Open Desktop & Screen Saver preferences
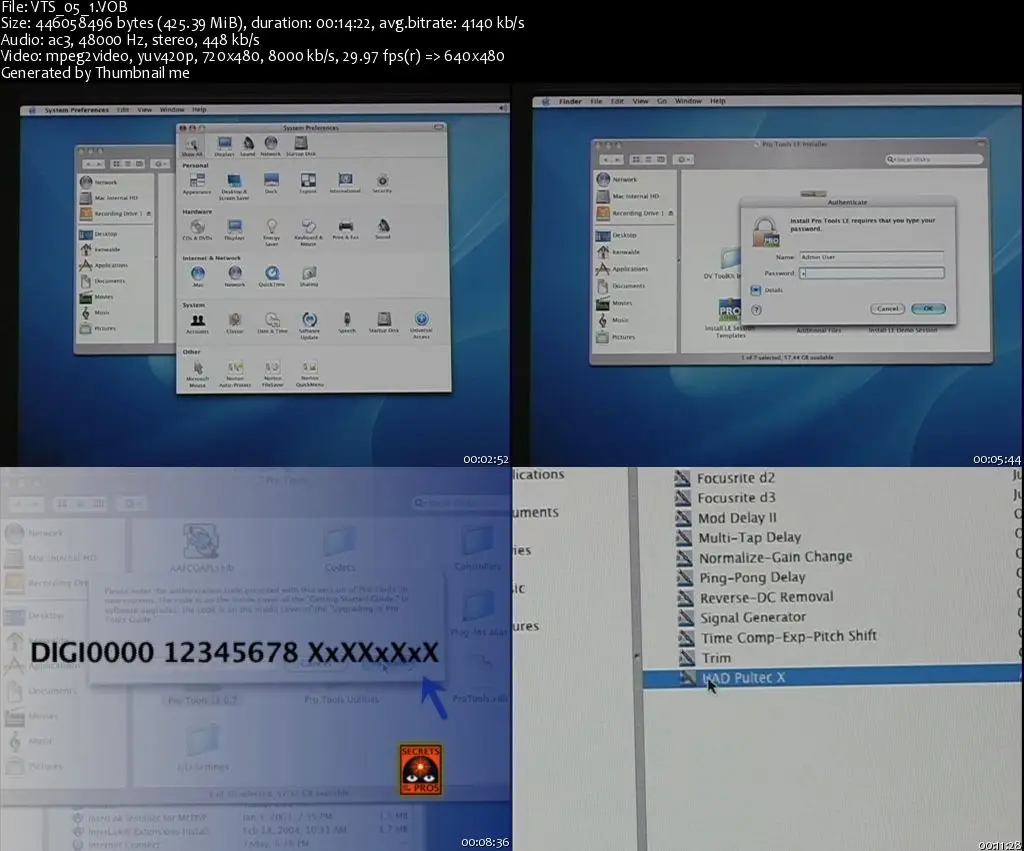 234,186
